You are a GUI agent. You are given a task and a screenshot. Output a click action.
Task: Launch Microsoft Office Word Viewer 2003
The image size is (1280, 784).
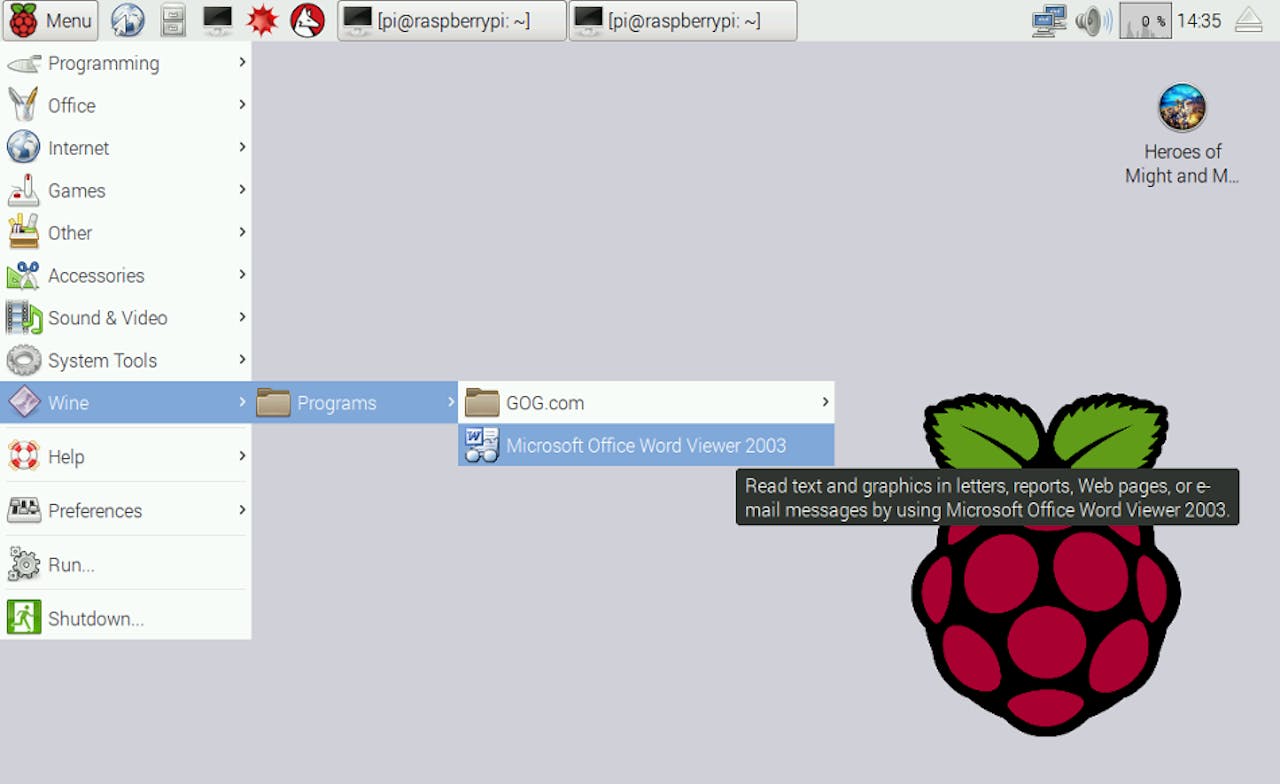646,445
